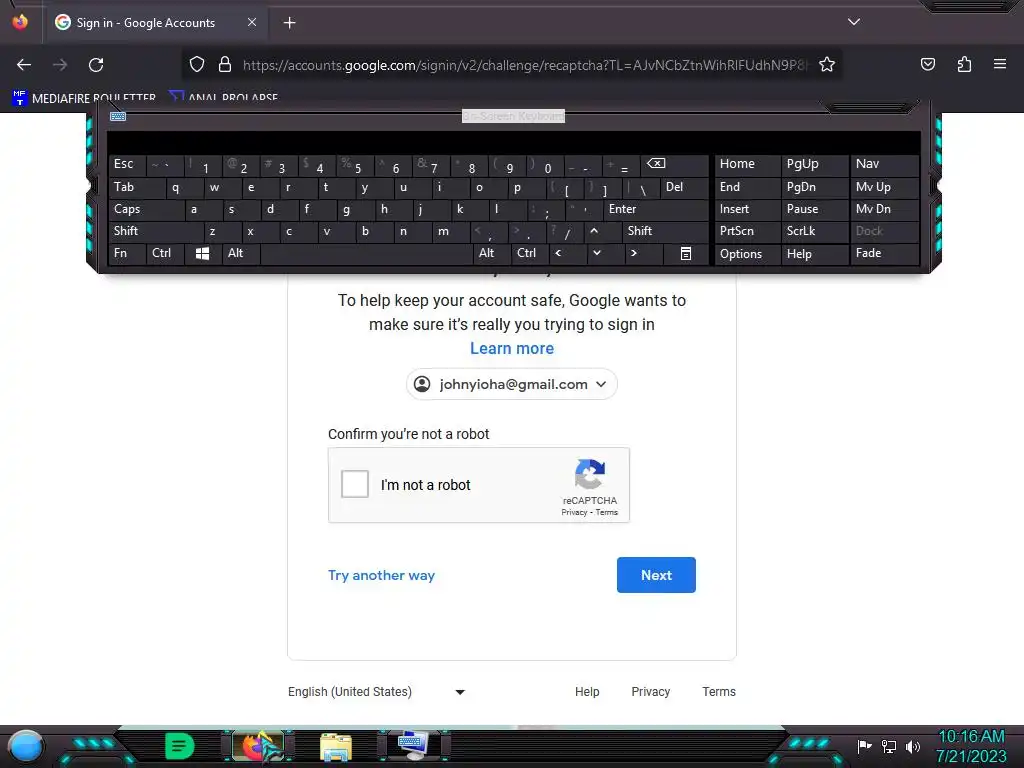
Task: Tap the Del key on the keyboard
Action: point(684,187)
